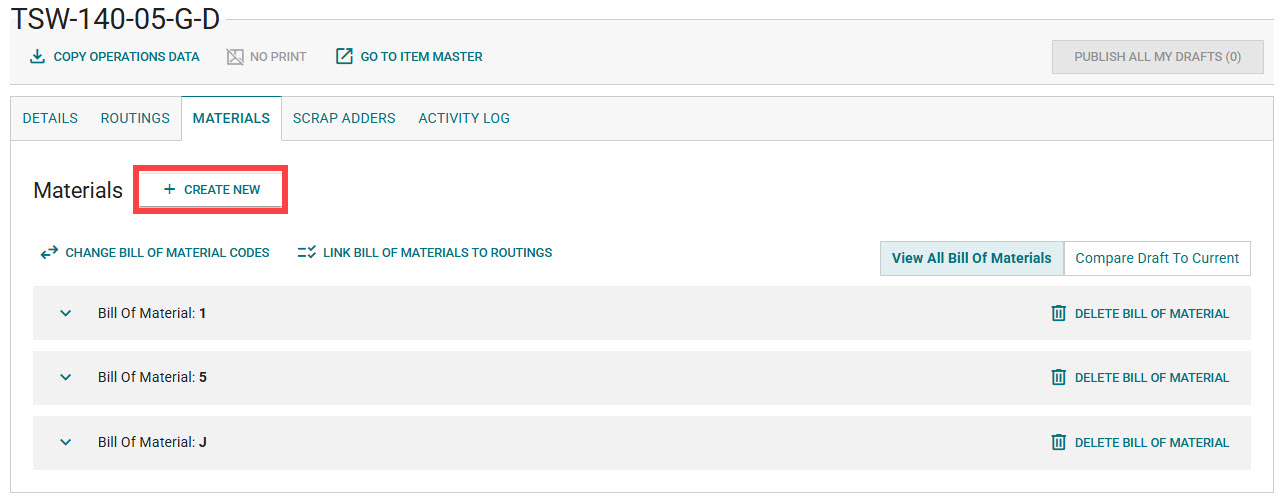This screenshot has height=502, width=1279.
Task: Click trash icon for Bill Of Material 5
Action: (1059, 377)
